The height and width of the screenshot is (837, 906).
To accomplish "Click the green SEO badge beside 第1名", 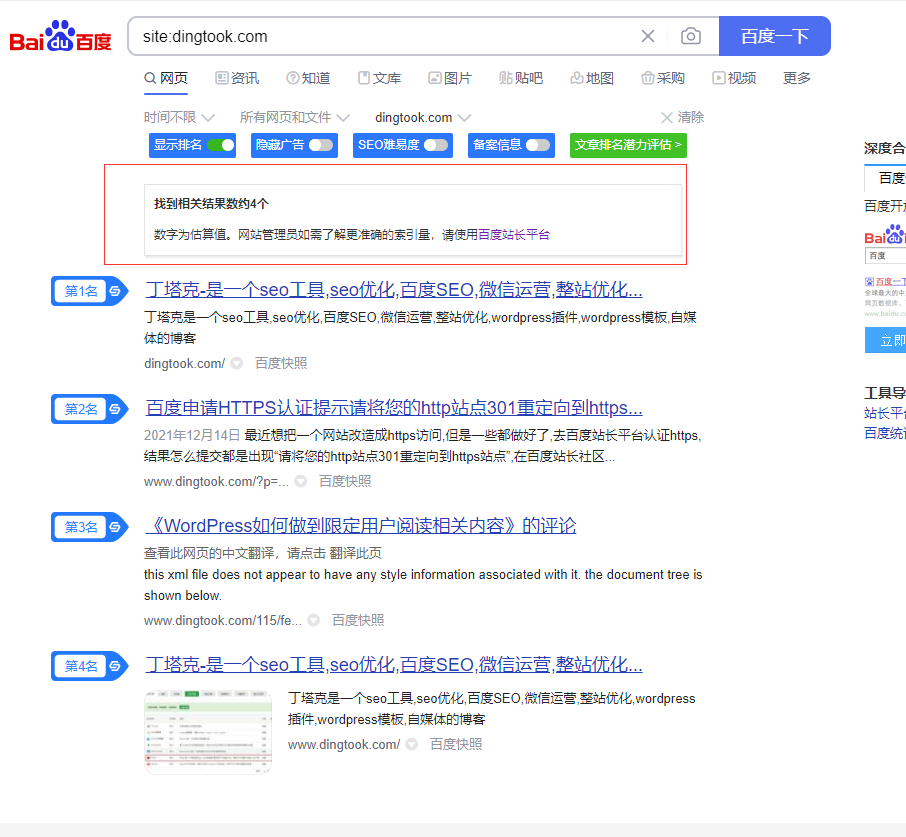I will [114, 291].
